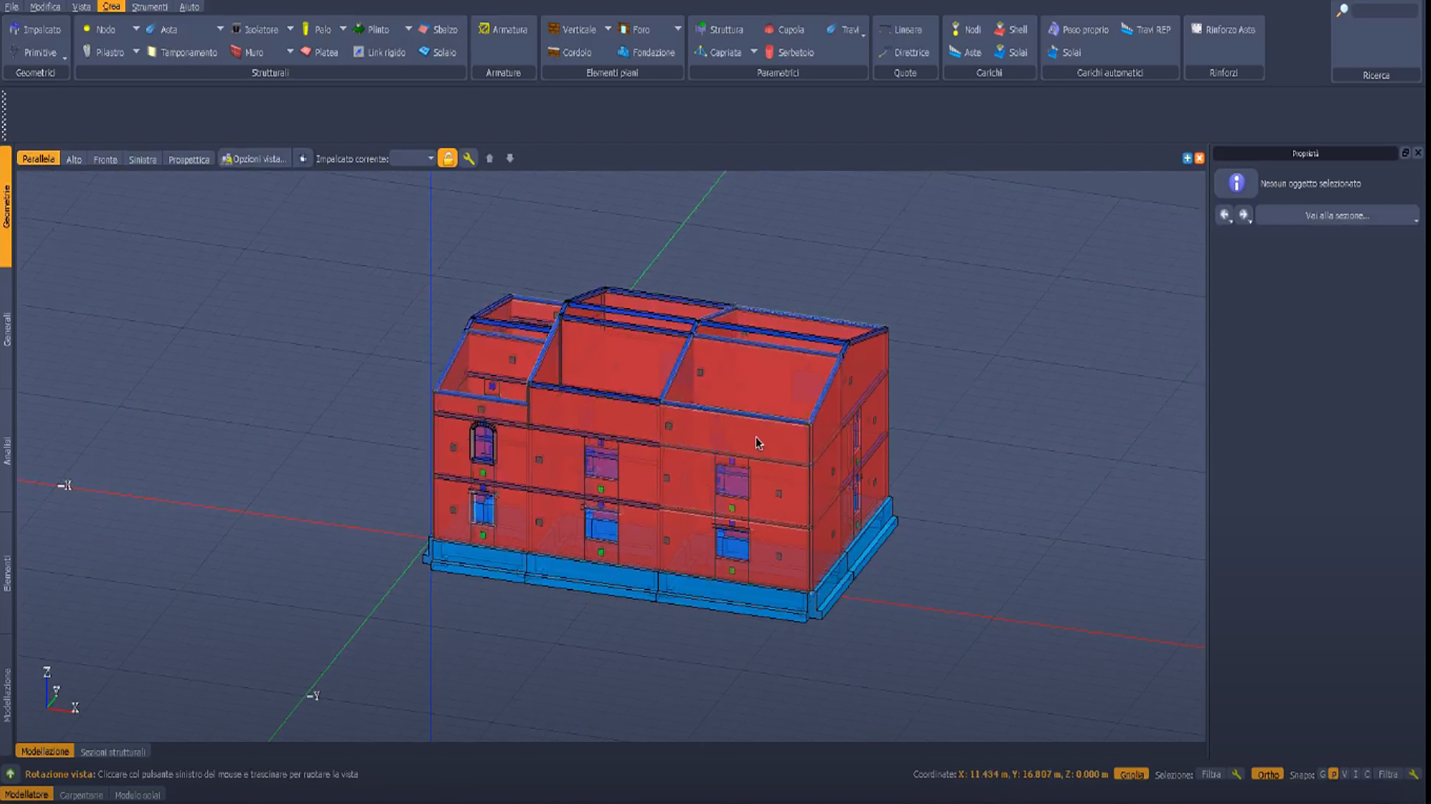Select the Pilastro tool
The width and height of the screenshot is (1431, 804).
point(103,52)
